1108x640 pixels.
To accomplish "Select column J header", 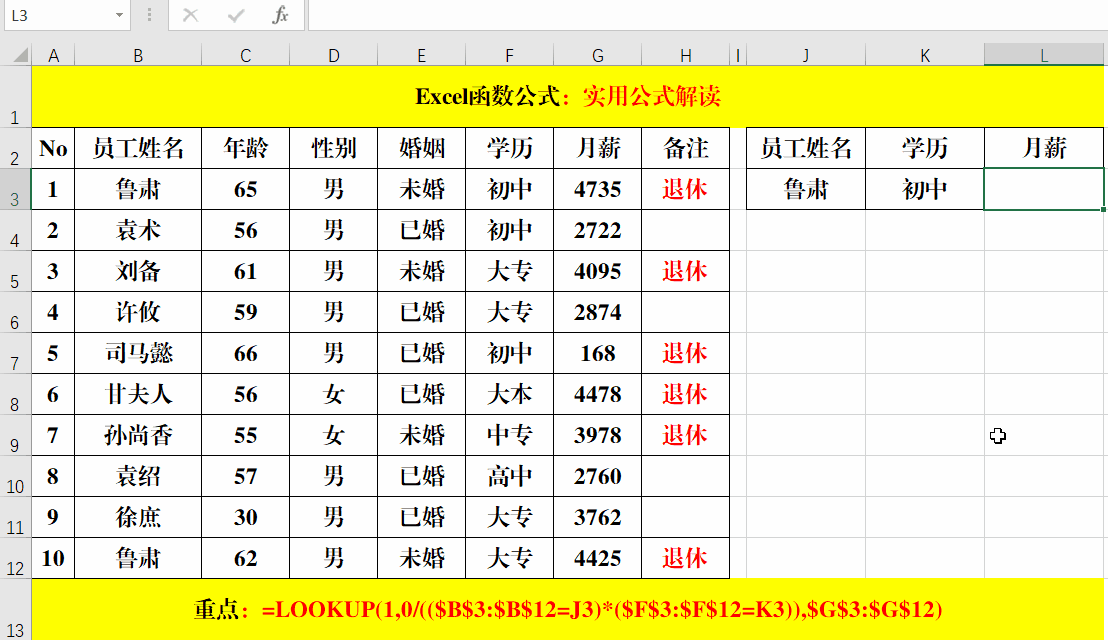I will point(806,56).
